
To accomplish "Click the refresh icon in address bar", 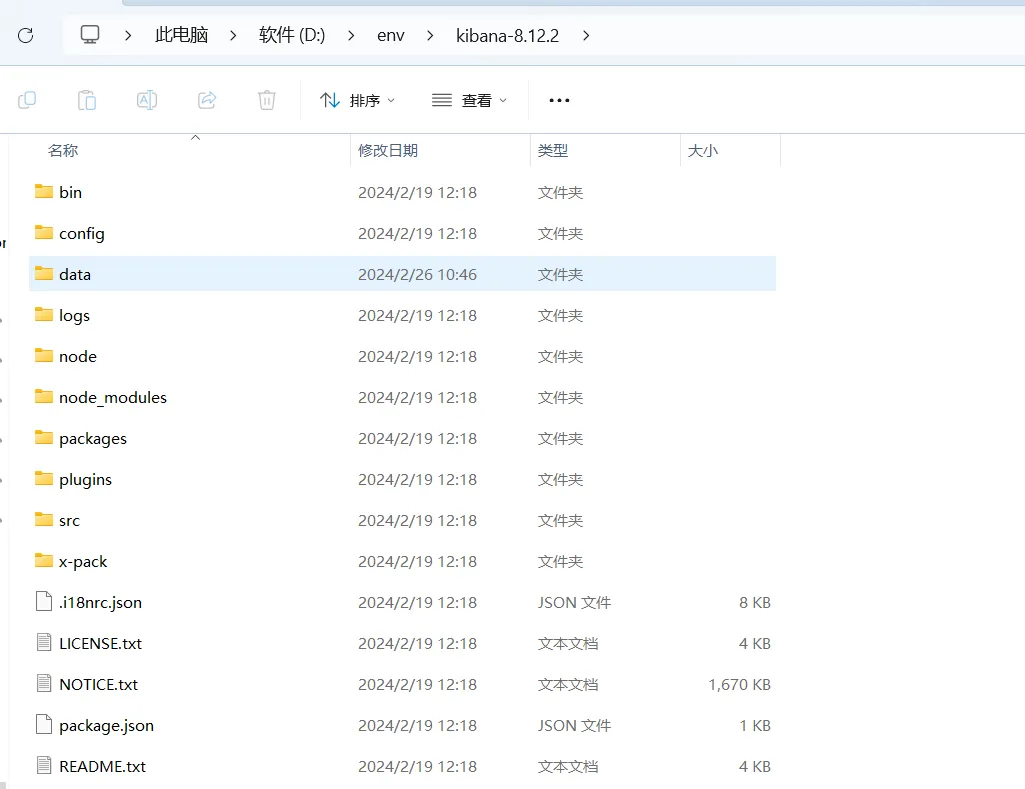I will [25, 35].
